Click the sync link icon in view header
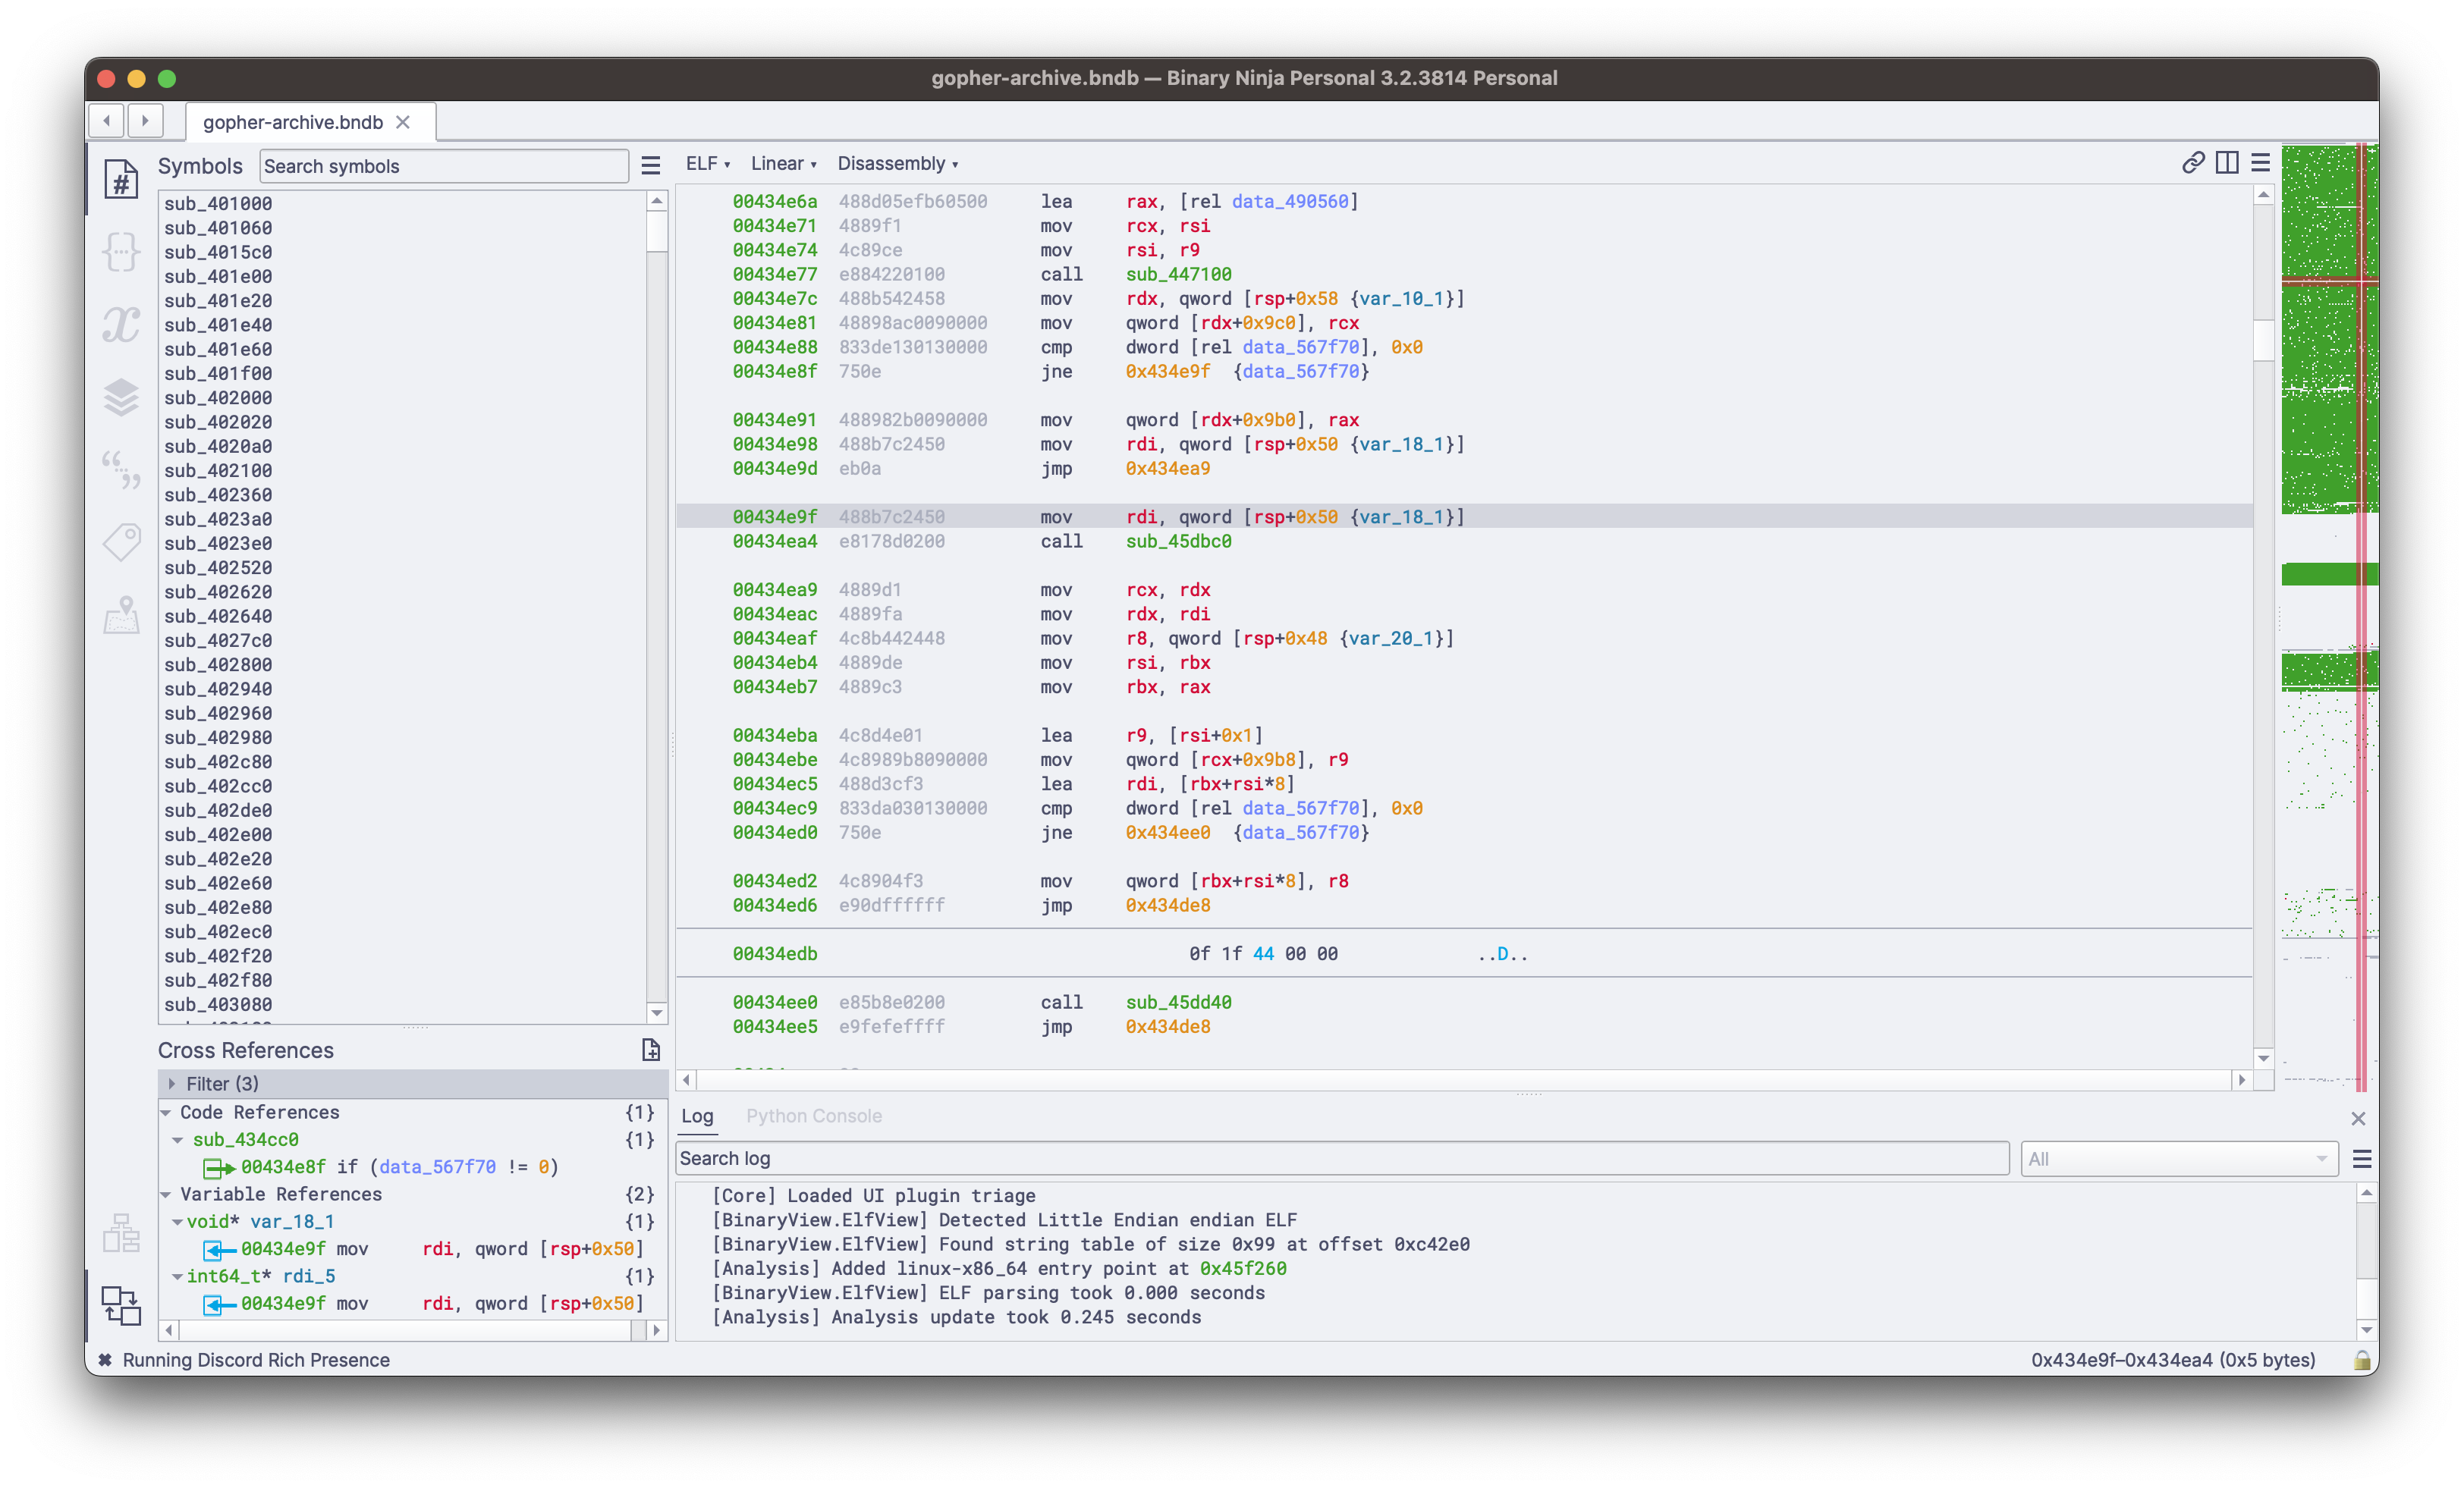The image size is (2464, 1488). [x=2192, y=163]
